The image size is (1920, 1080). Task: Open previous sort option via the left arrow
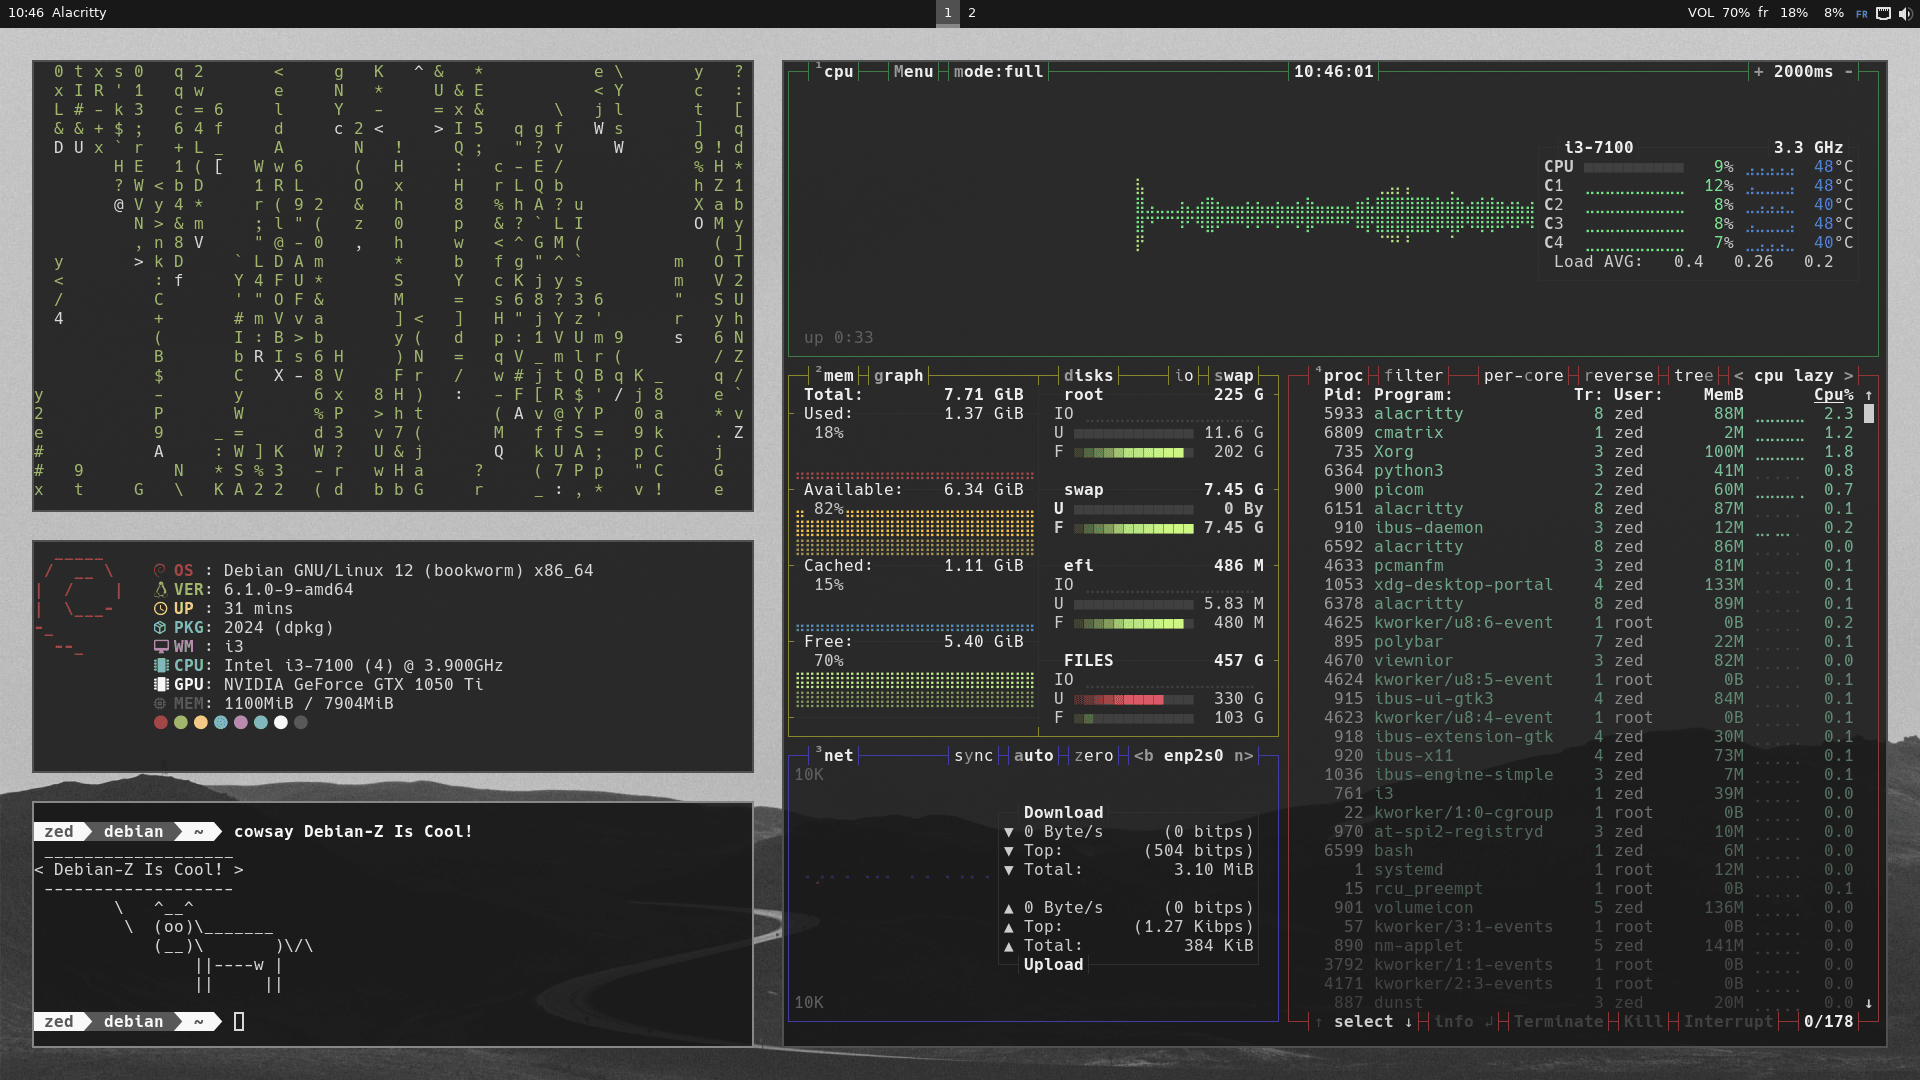coord(1736,375)
